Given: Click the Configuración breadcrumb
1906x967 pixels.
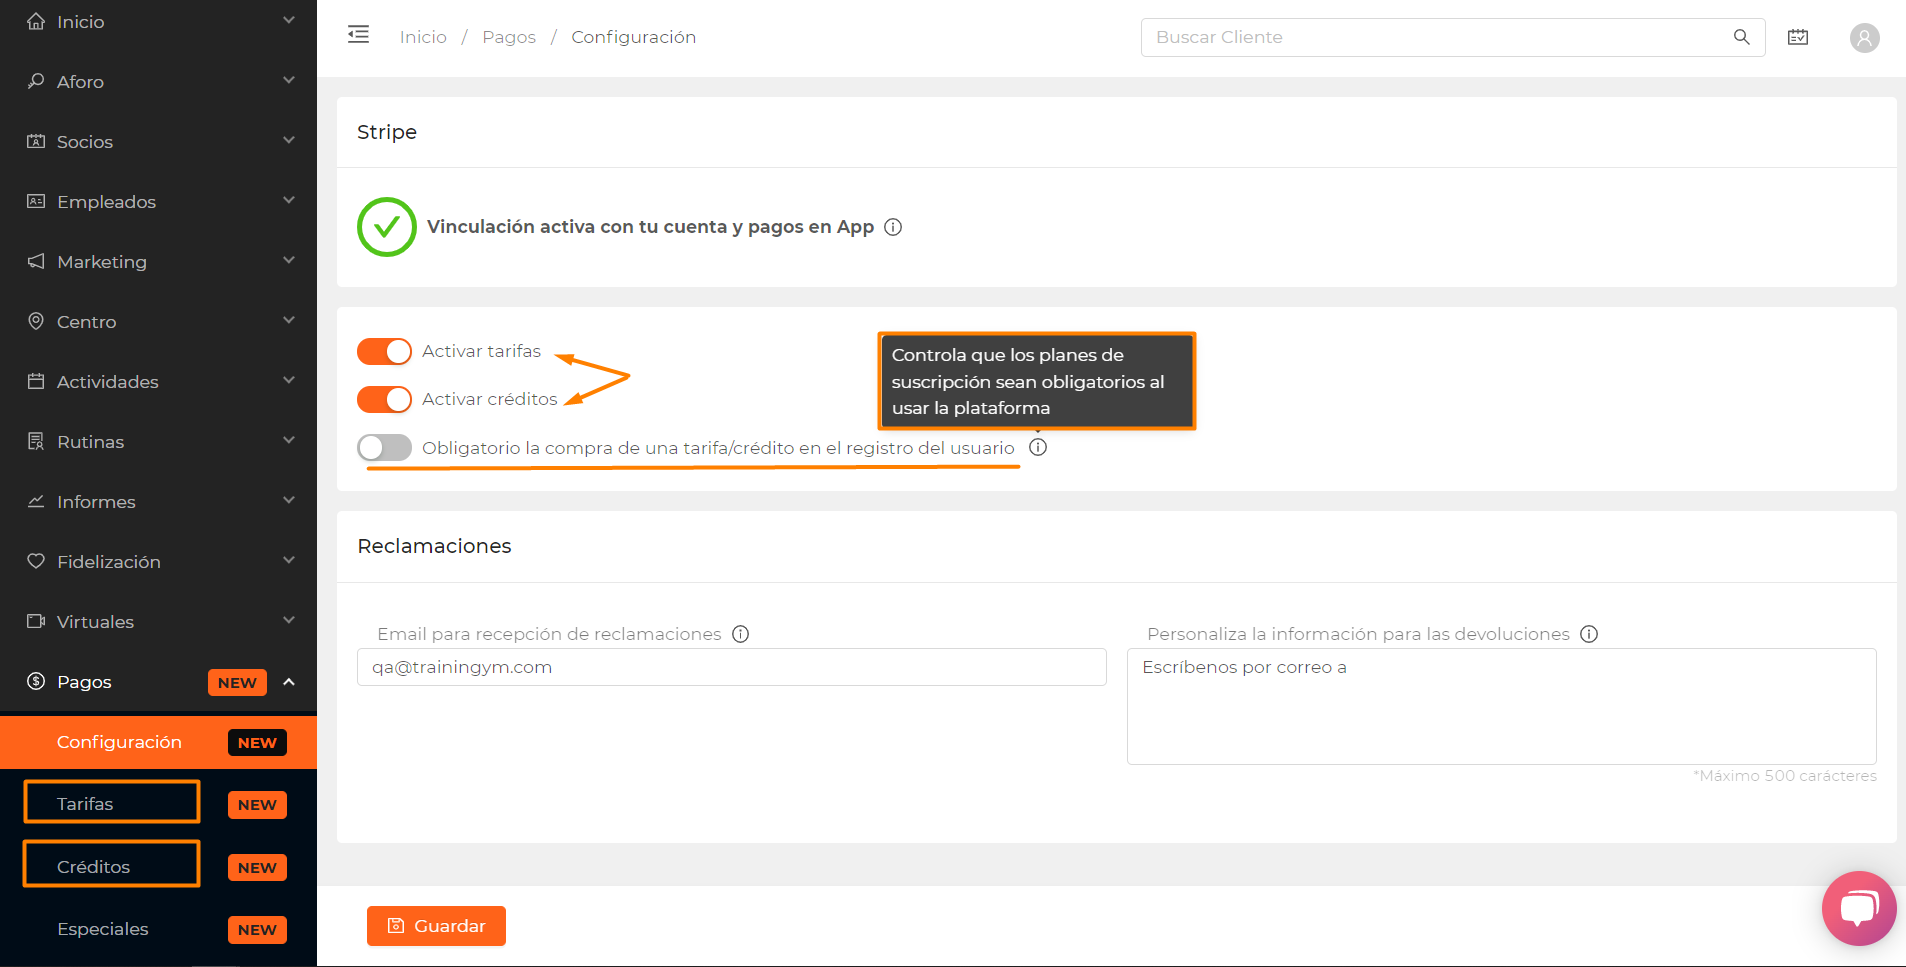Looking at the screenshot, I should coord(633,37).
